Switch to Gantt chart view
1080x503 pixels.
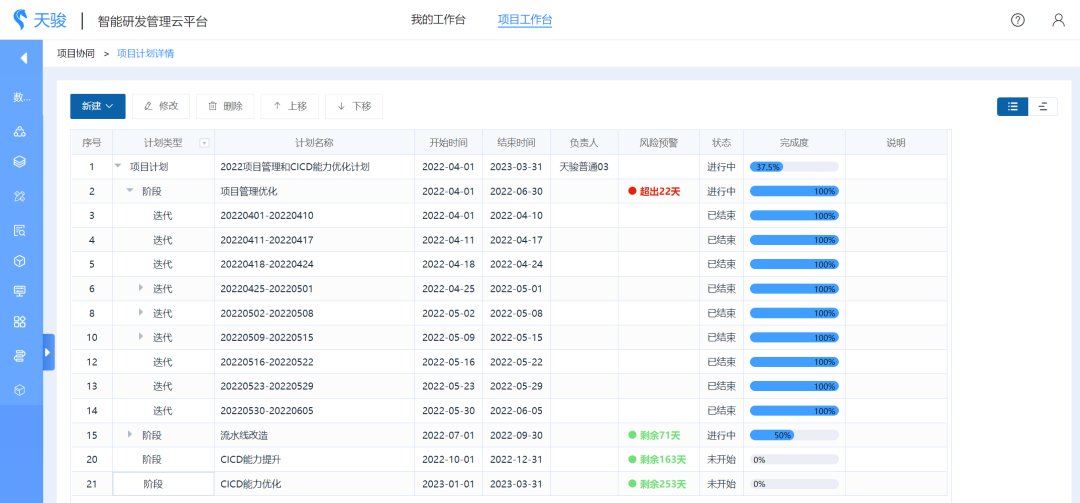(1043, 106)
